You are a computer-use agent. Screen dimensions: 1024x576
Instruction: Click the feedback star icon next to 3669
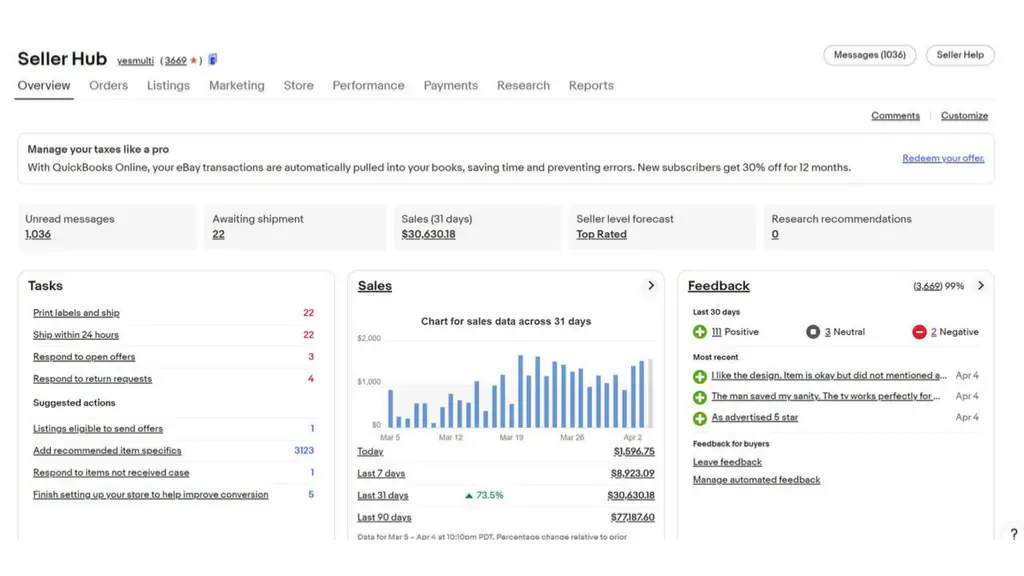point(193,60)
